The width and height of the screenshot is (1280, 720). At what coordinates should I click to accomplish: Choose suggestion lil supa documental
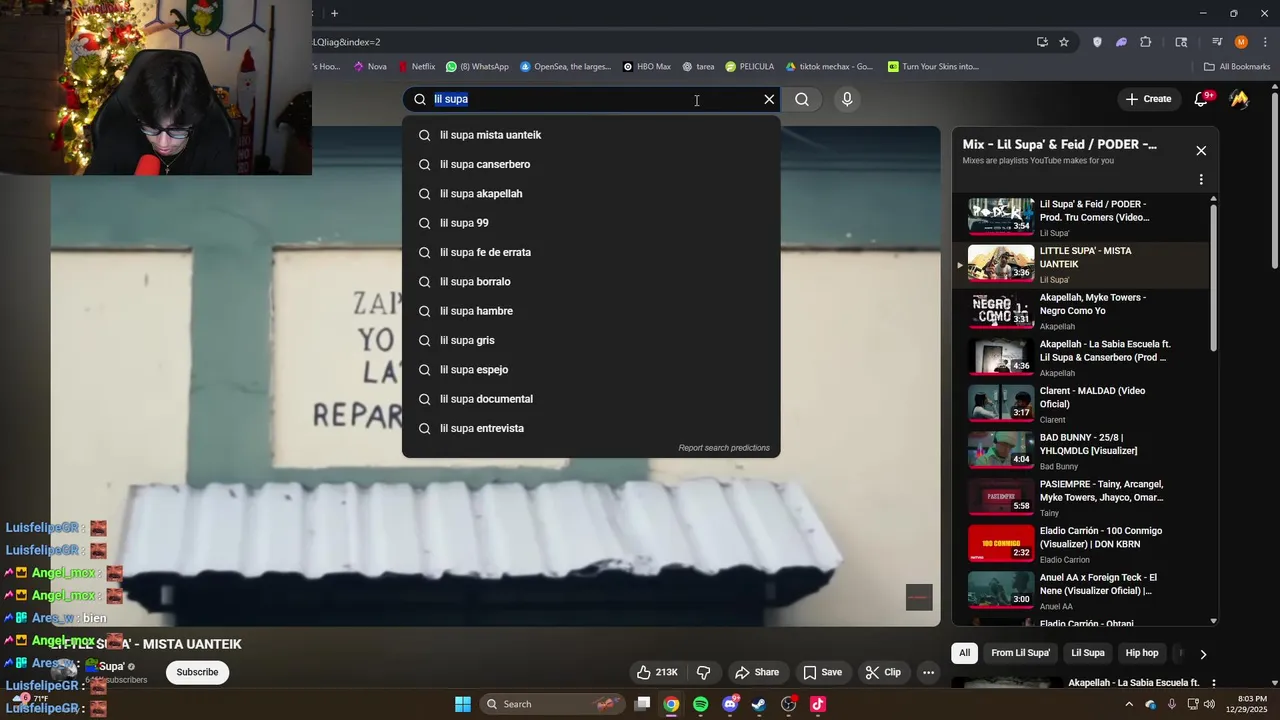coord(591,399)
